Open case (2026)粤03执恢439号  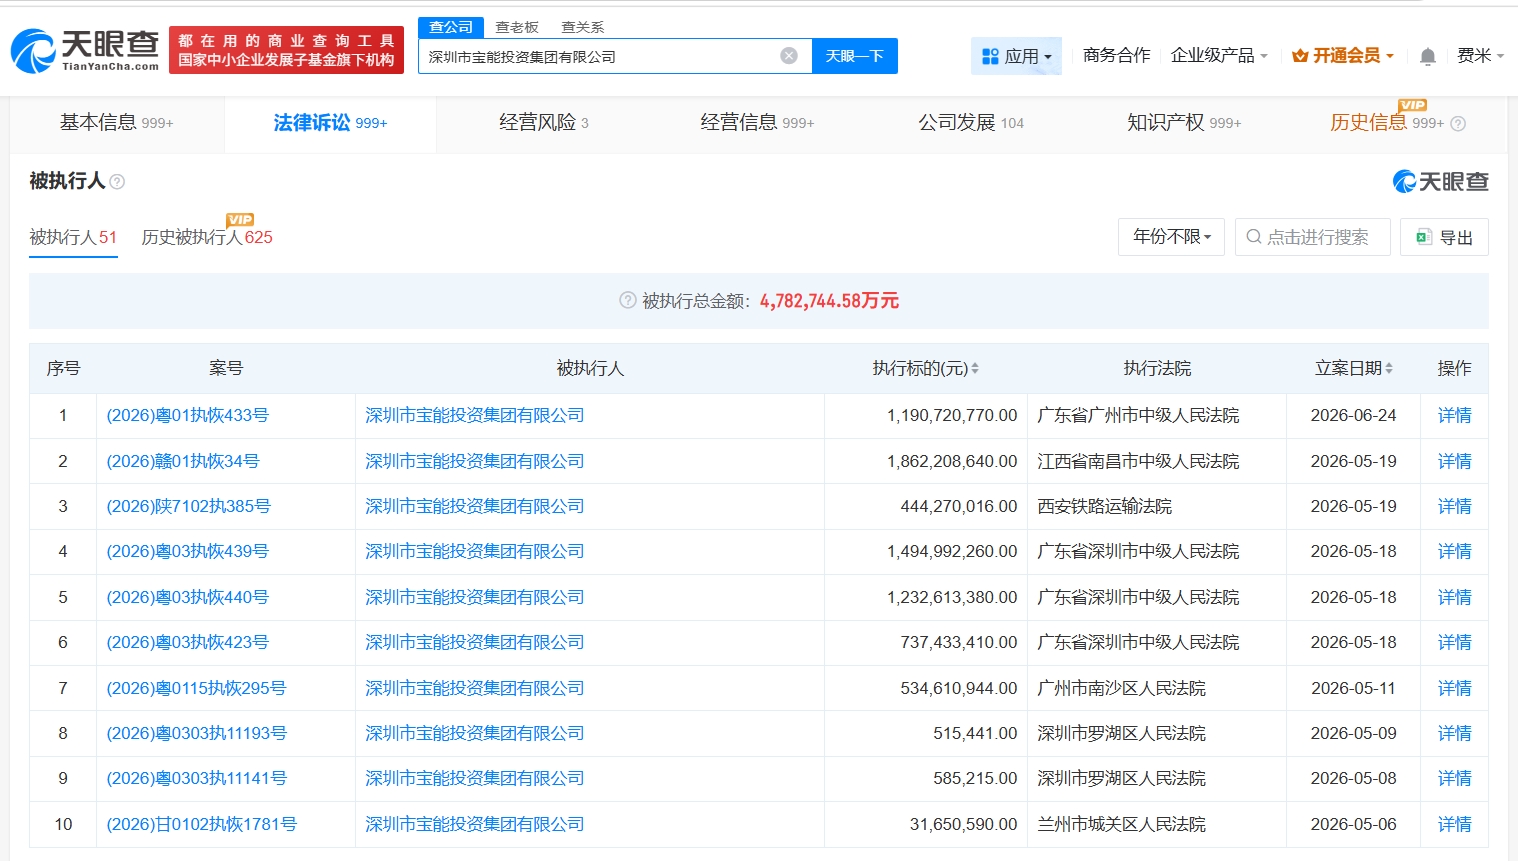click(x=188, y=552)
